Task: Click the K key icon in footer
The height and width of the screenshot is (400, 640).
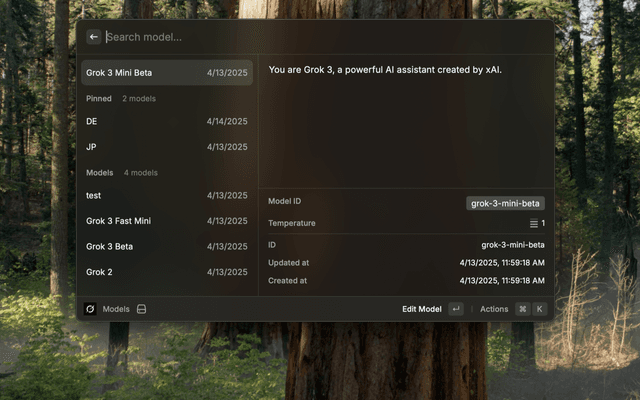Action: pyautogui.click(x=539, y=309)
